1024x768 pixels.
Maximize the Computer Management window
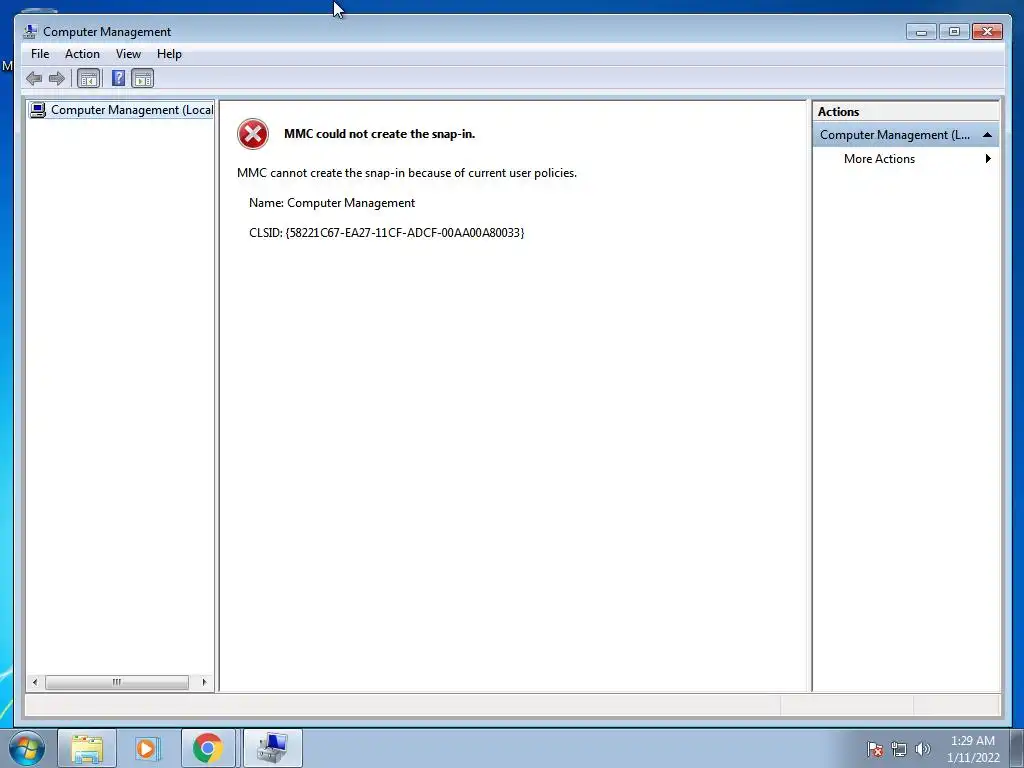(x=954, y=31)
